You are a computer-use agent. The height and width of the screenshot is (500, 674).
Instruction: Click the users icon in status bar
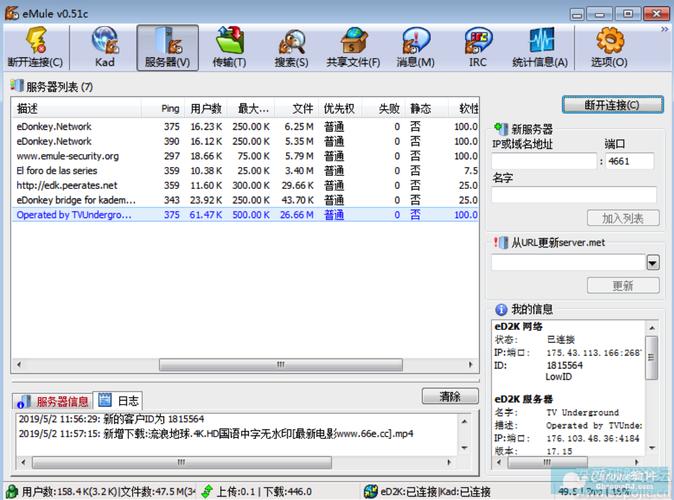(x=12, y=491)
